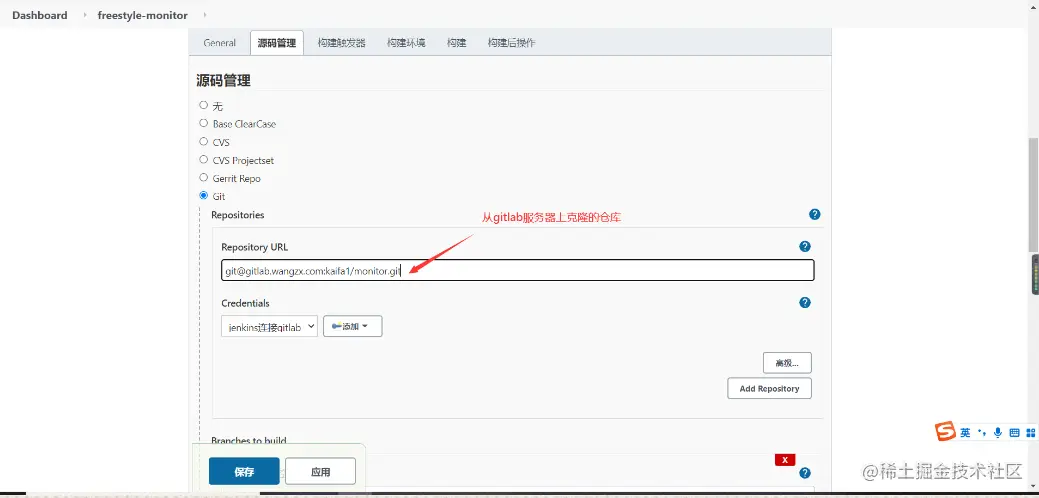Open the Sogou toolbox grid icon
Viewport: 1039px width, 498px height.
click(1030, 432)
